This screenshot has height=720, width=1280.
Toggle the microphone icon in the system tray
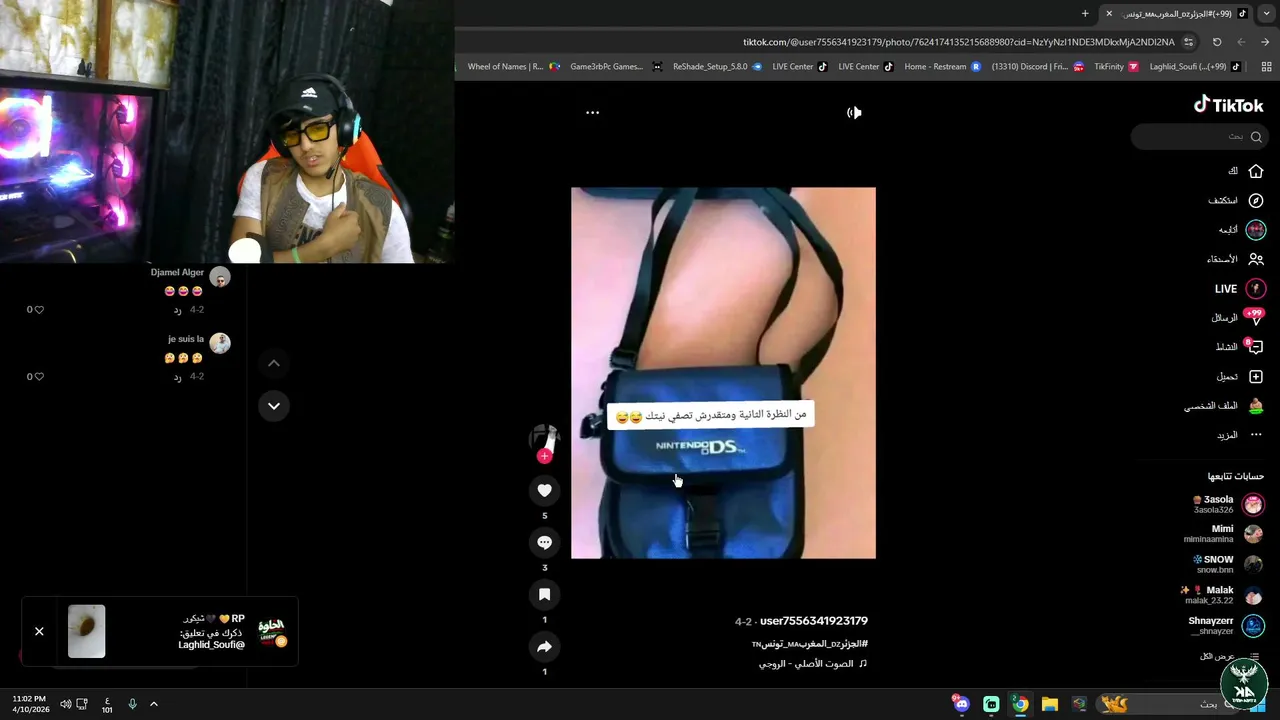[x=132, y=704]
